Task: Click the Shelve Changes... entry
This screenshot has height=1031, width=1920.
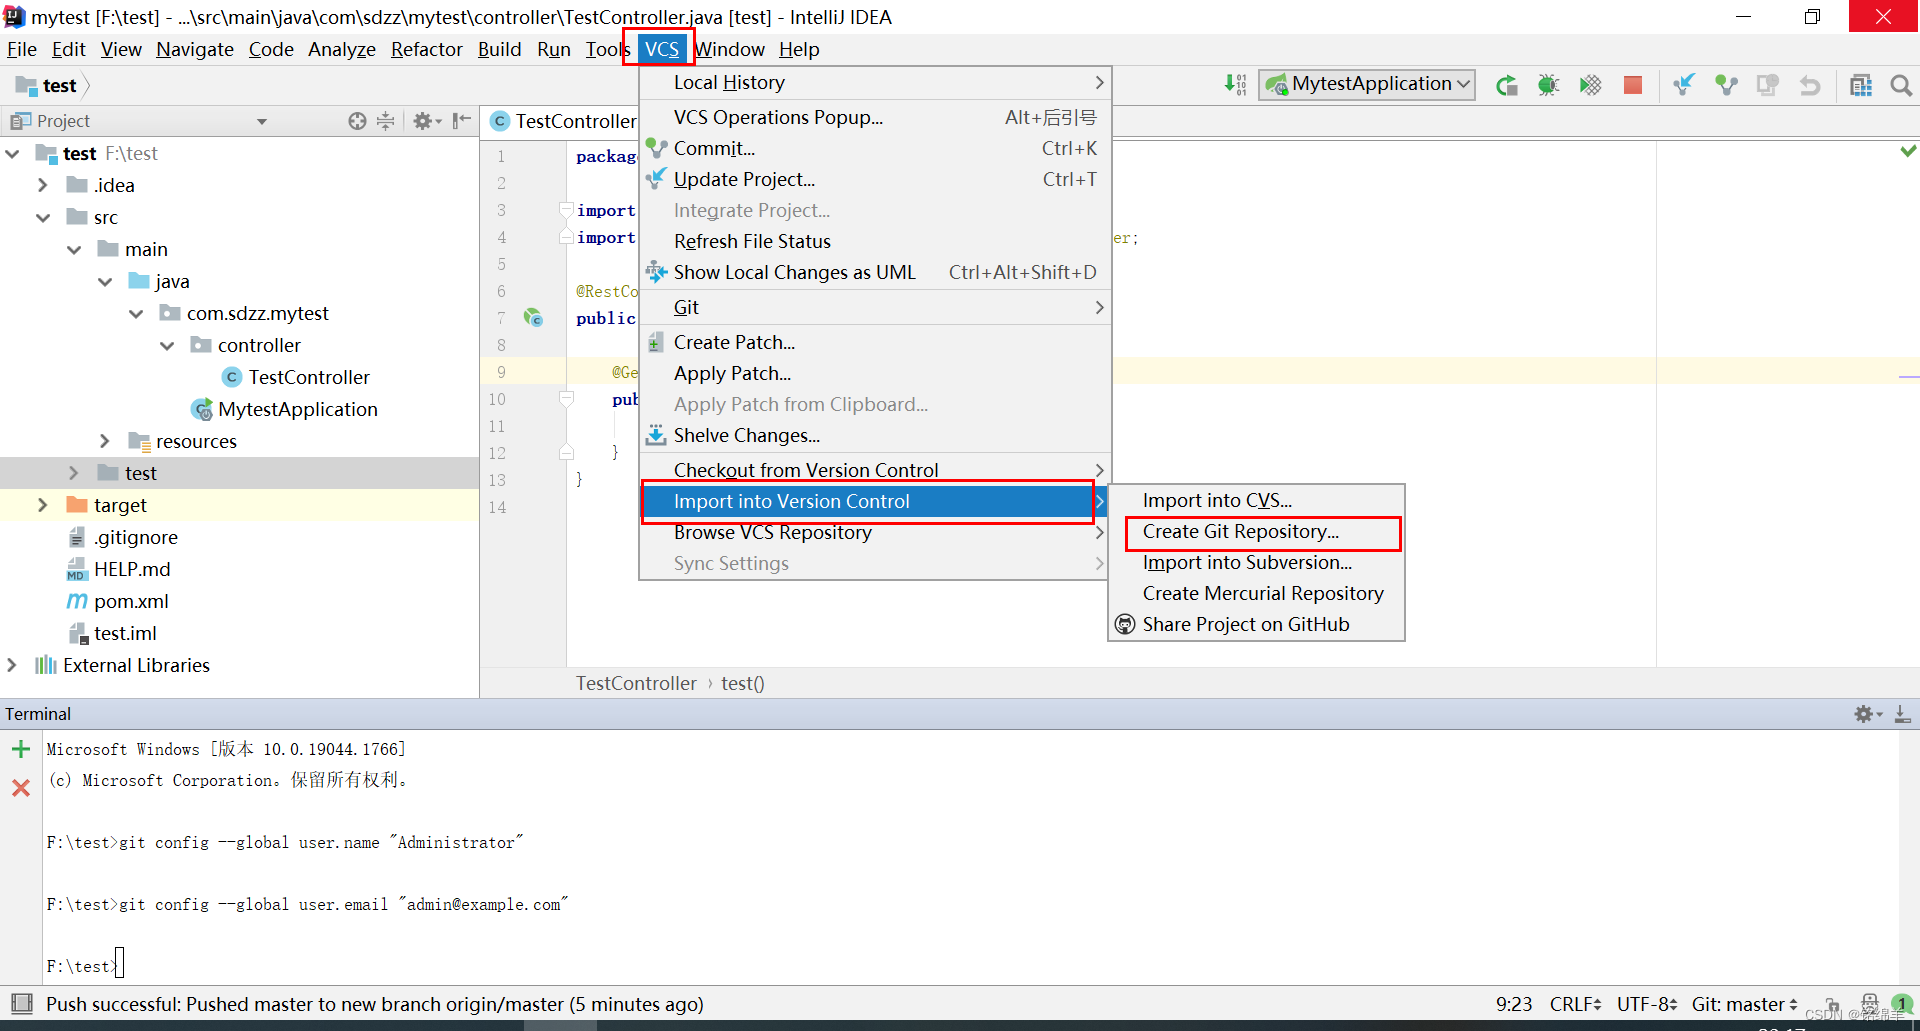Action: [x=875, y=435]
